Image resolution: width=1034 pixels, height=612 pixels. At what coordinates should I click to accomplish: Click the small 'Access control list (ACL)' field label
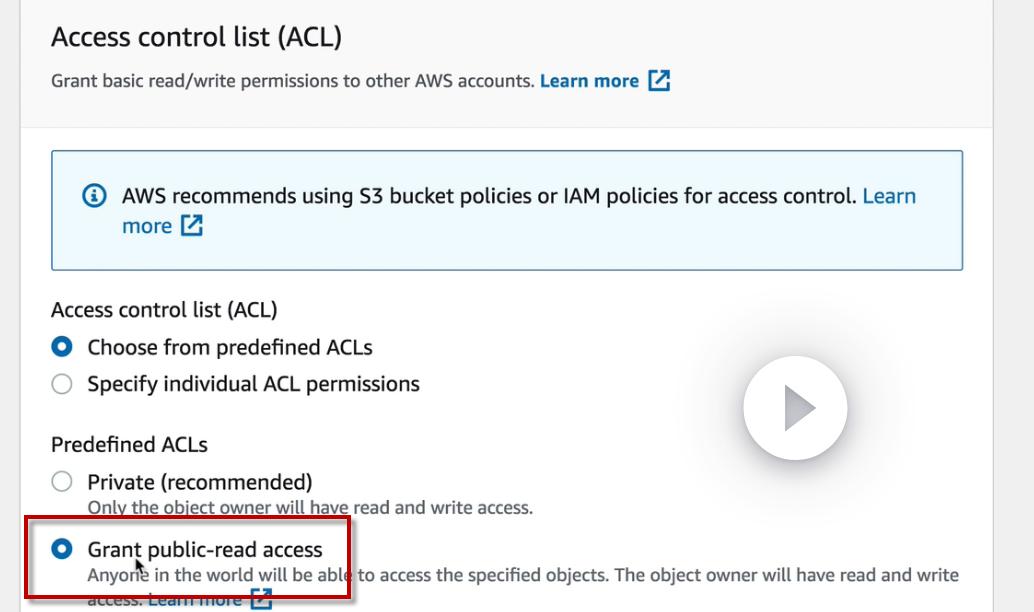[164, 310]
